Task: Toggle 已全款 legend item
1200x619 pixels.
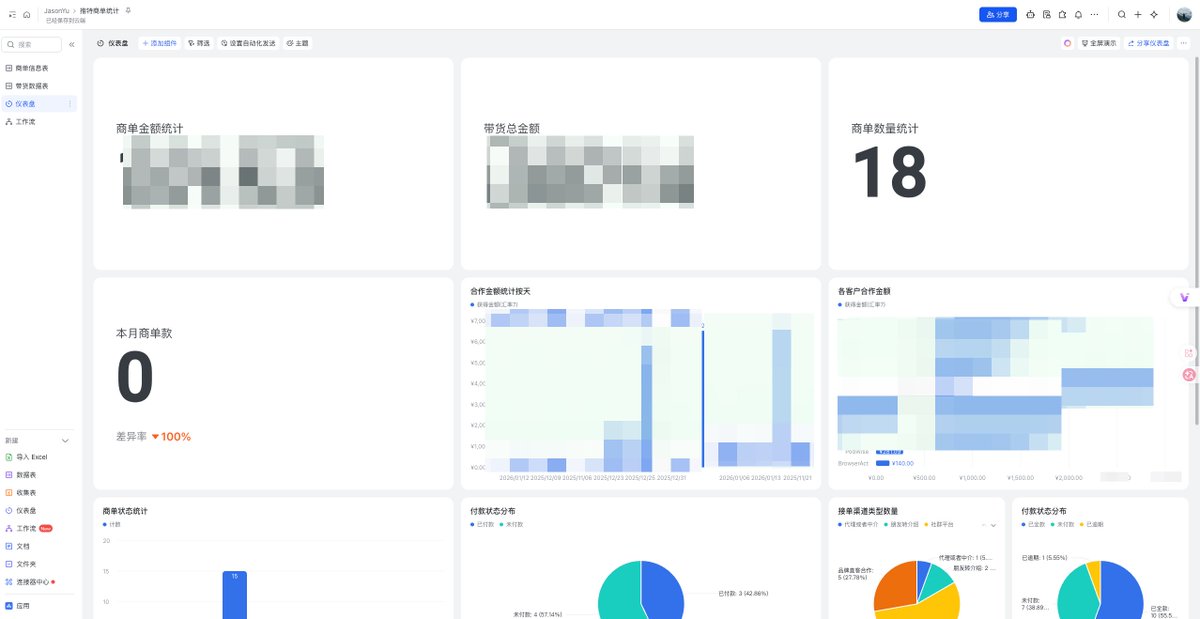Action: (x=1032, y=524)
